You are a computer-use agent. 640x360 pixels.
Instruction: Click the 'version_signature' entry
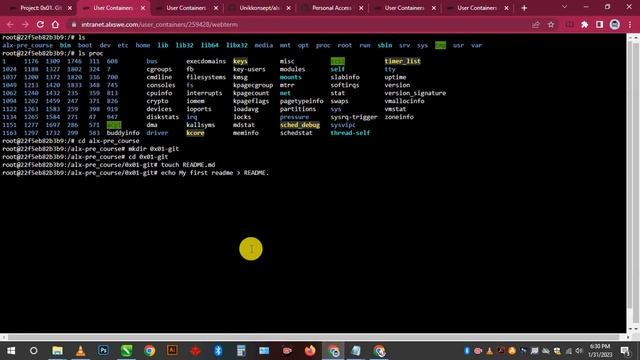pos(415,93)
